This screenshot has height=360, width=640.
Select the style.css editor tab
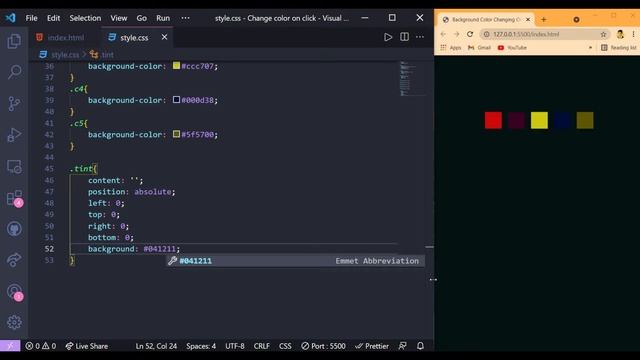[x=134, y=37]
